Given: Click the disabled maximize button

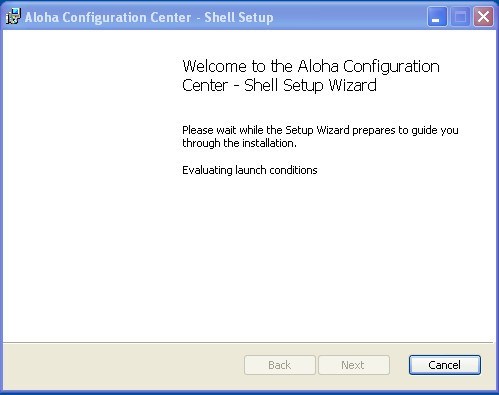Looking at the screenshot, I should tap(460, 17).
